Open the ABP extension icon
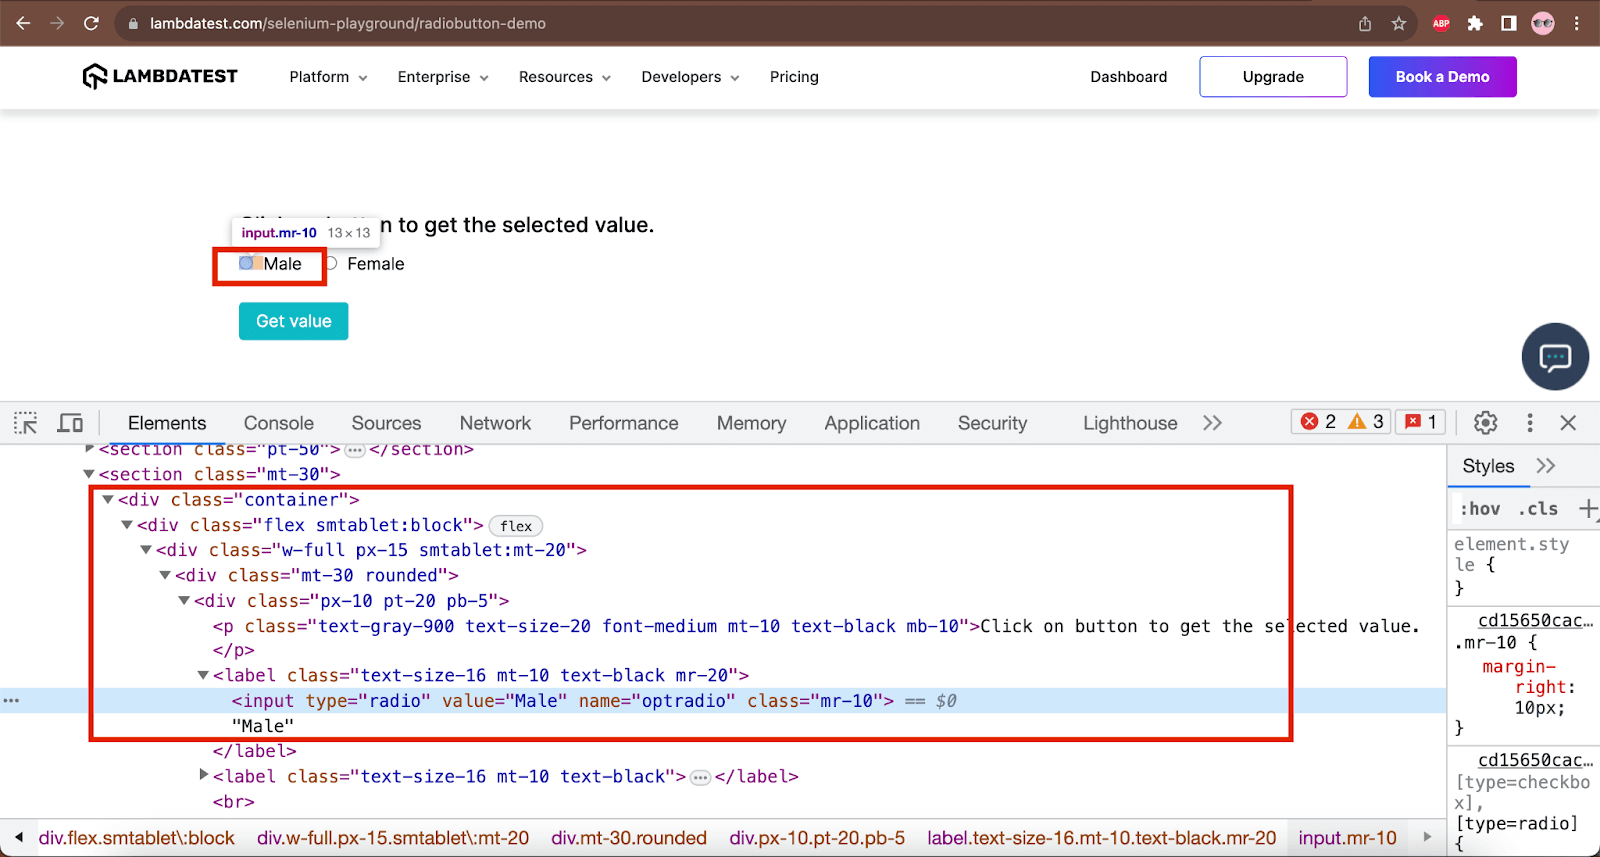Viewport: 1600px width, 857px height. coord(1441,23)
